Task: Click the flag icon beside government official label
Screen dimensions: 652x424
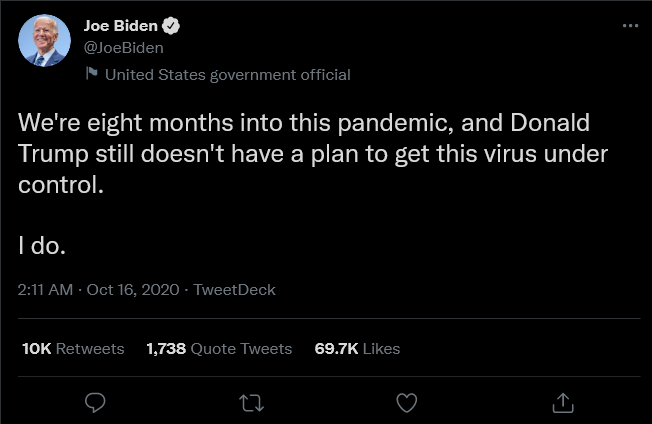Action: tap(91, 73)
